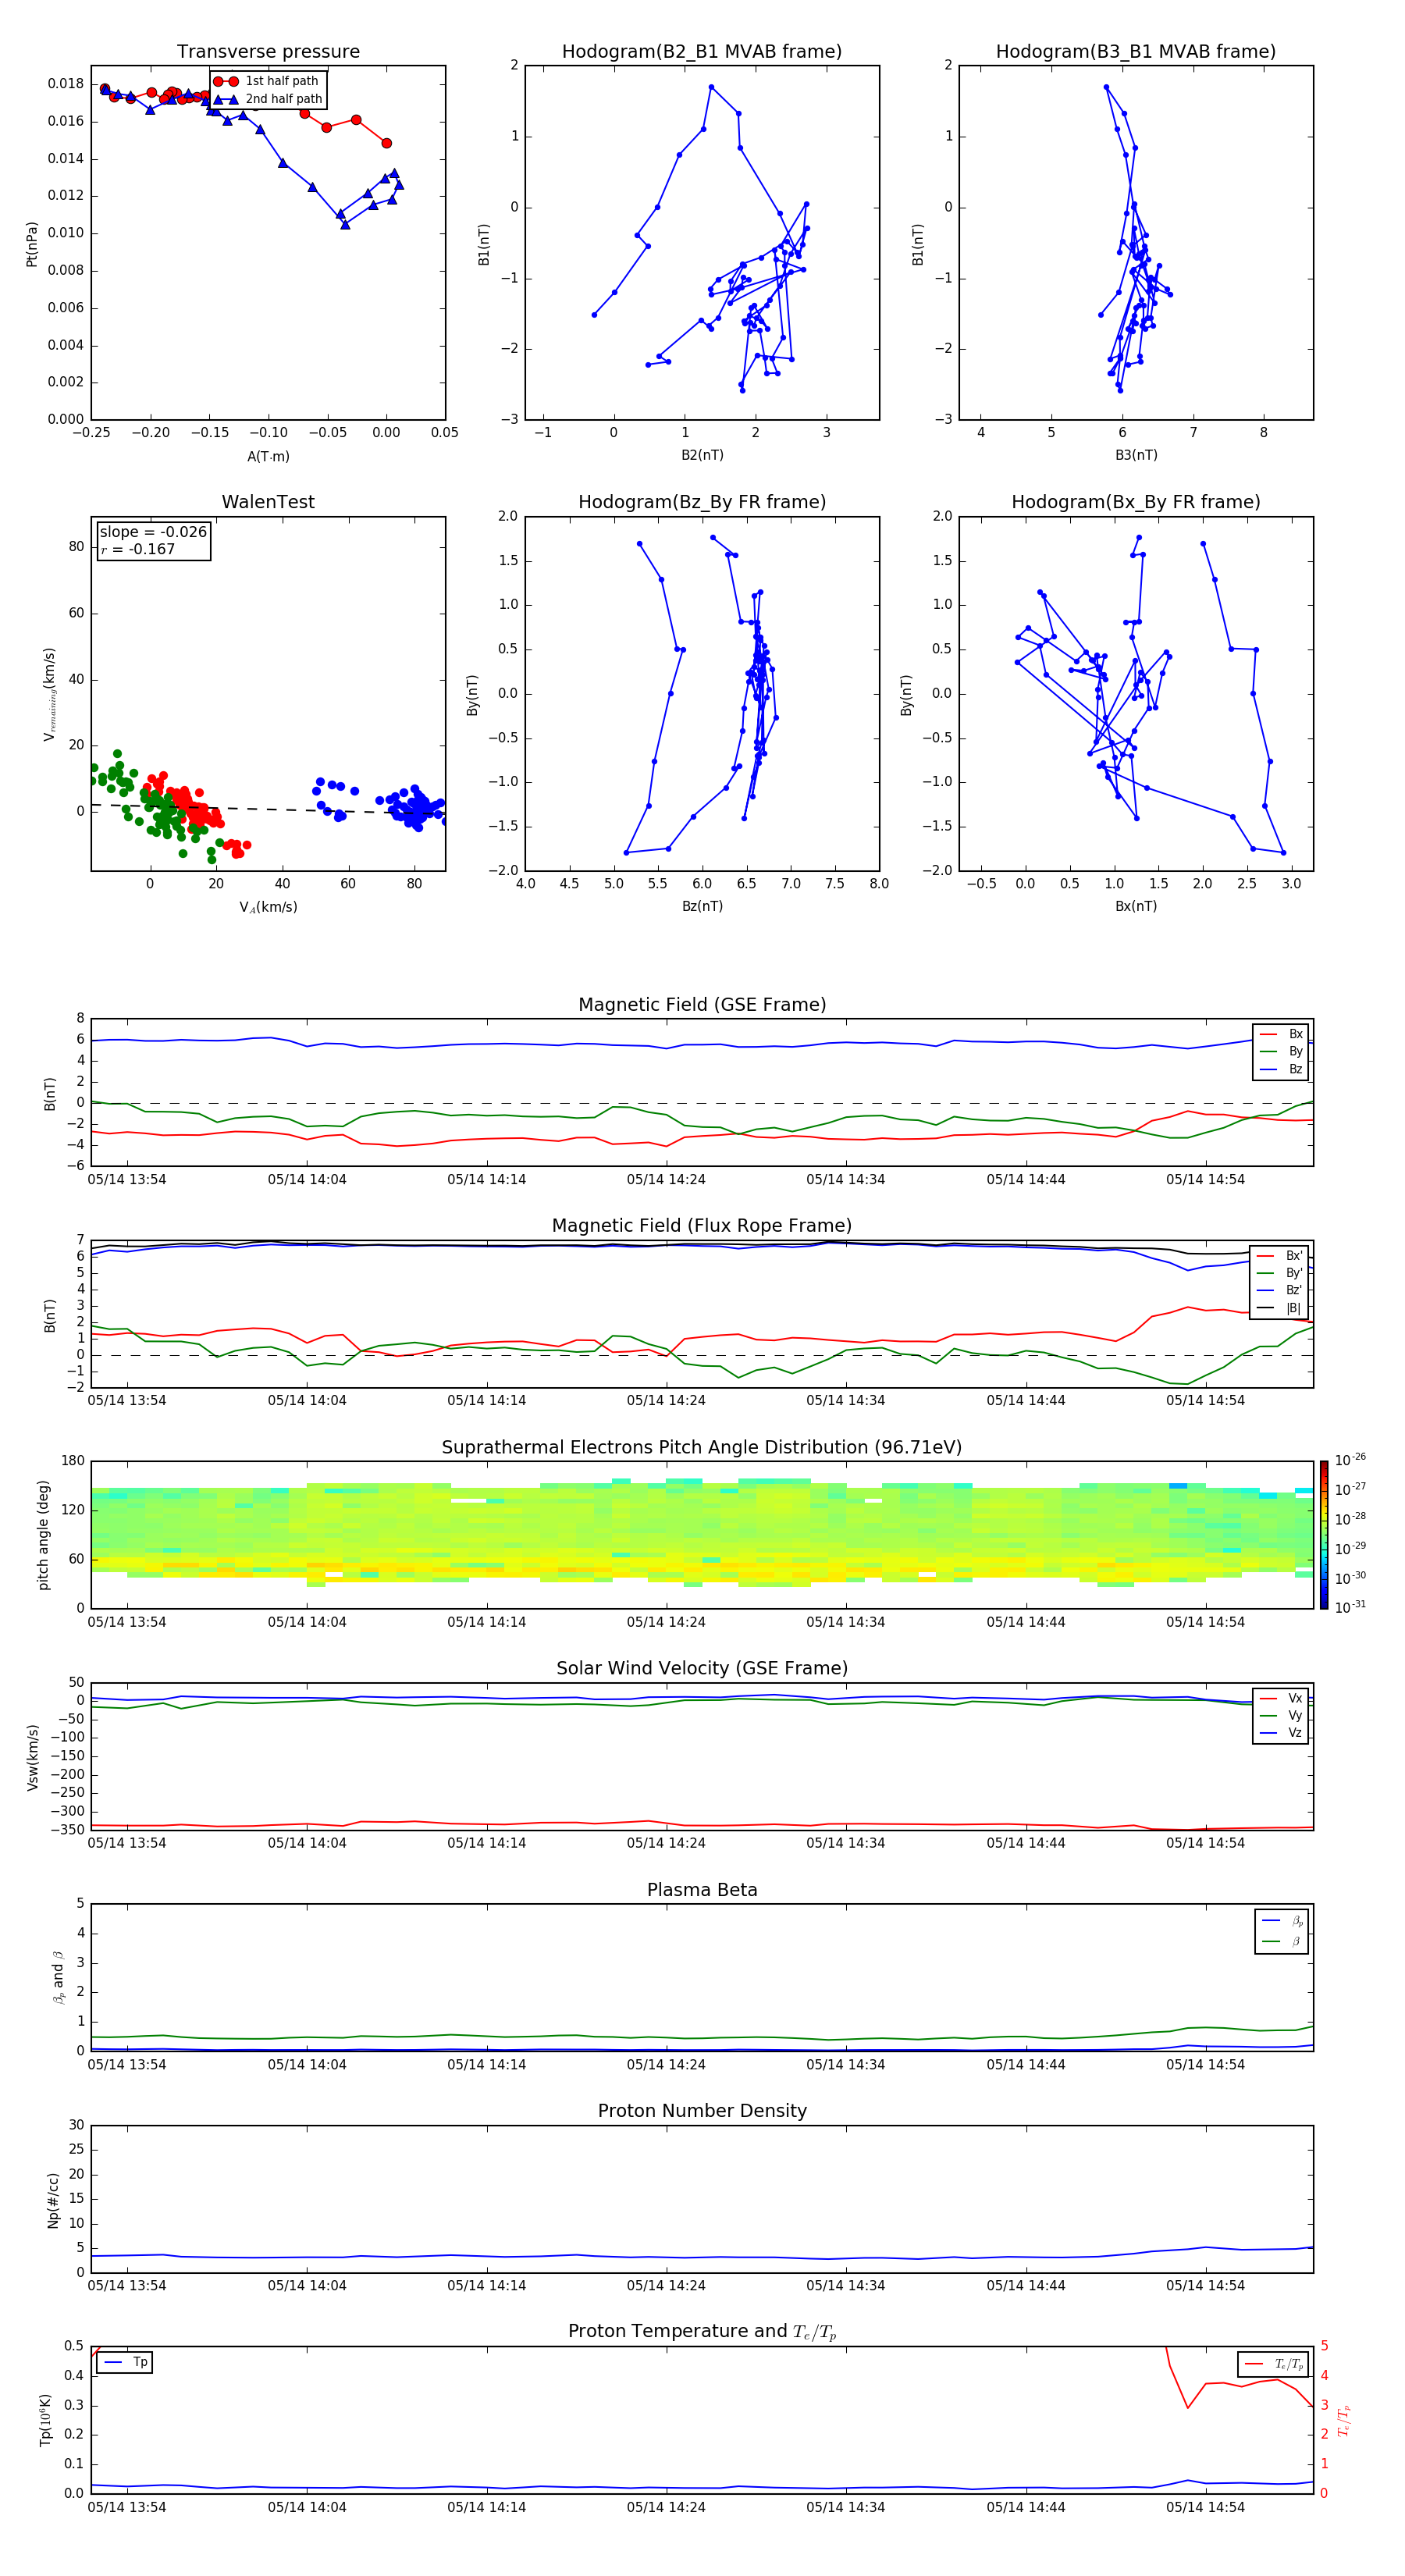Click the "V_A(km/s)" axis label under WalenTest
The height and width of the screenshot is (2576, 1405).
point(268,907)
